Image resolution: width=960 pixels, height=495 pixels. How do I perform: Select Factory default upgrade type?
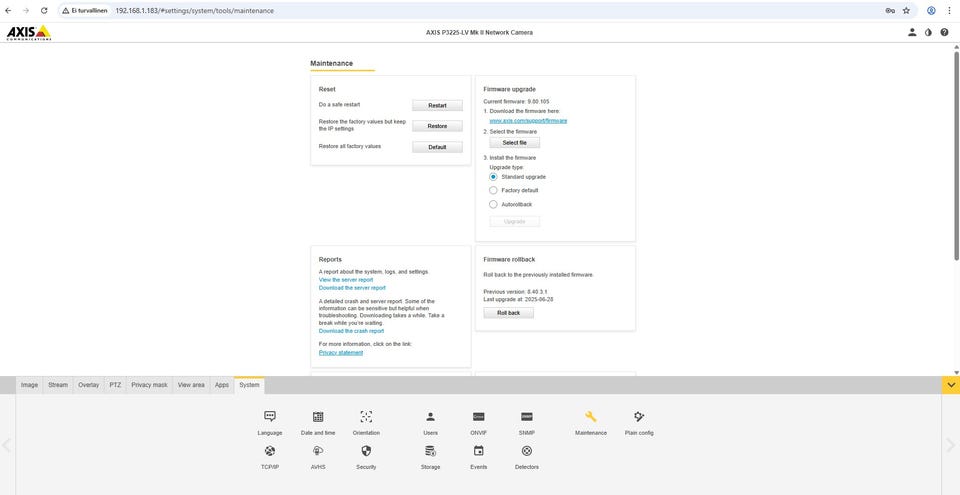[493, 190]
